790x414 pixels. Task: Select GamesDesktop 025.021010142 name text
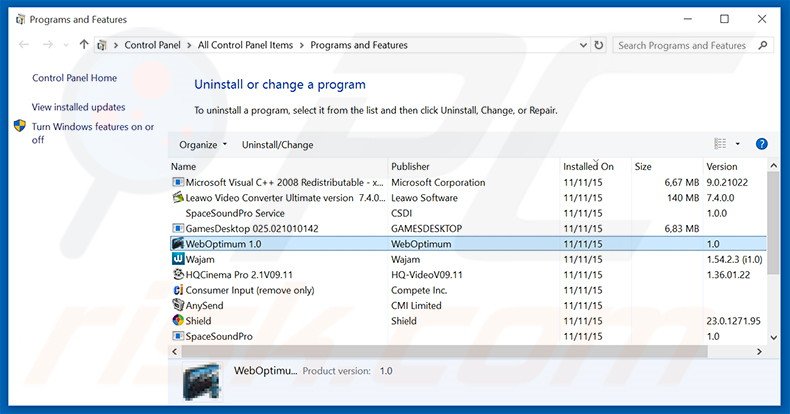pyautogui.click(x=252, y=229)
